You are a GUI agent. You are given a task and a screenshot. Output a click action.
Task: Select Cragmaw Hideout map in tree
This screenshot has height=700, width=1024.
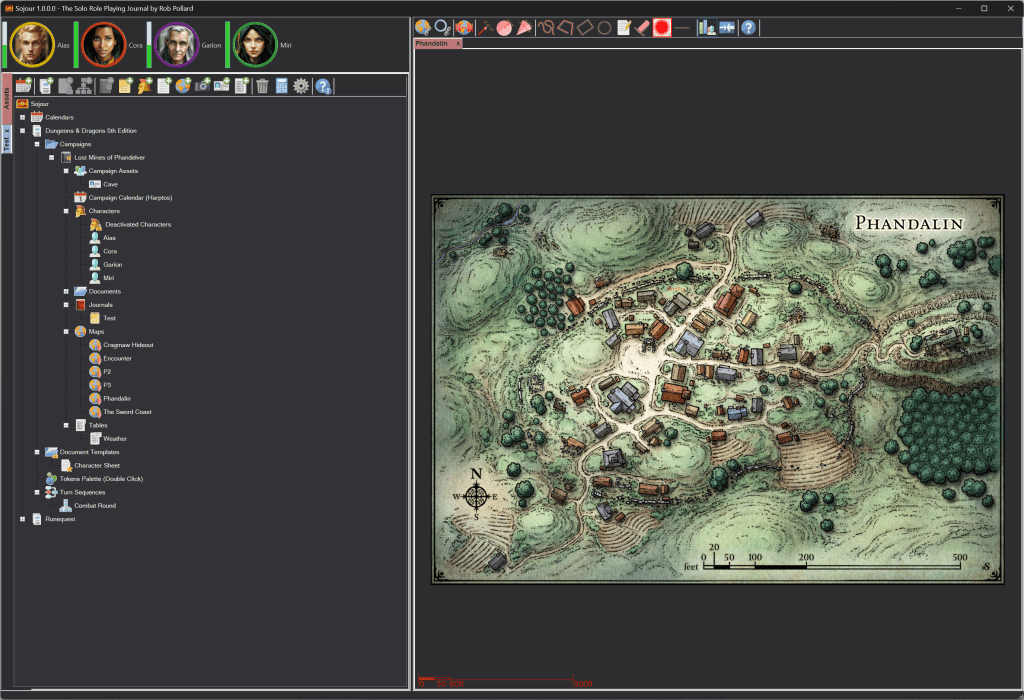pos(128,345)
